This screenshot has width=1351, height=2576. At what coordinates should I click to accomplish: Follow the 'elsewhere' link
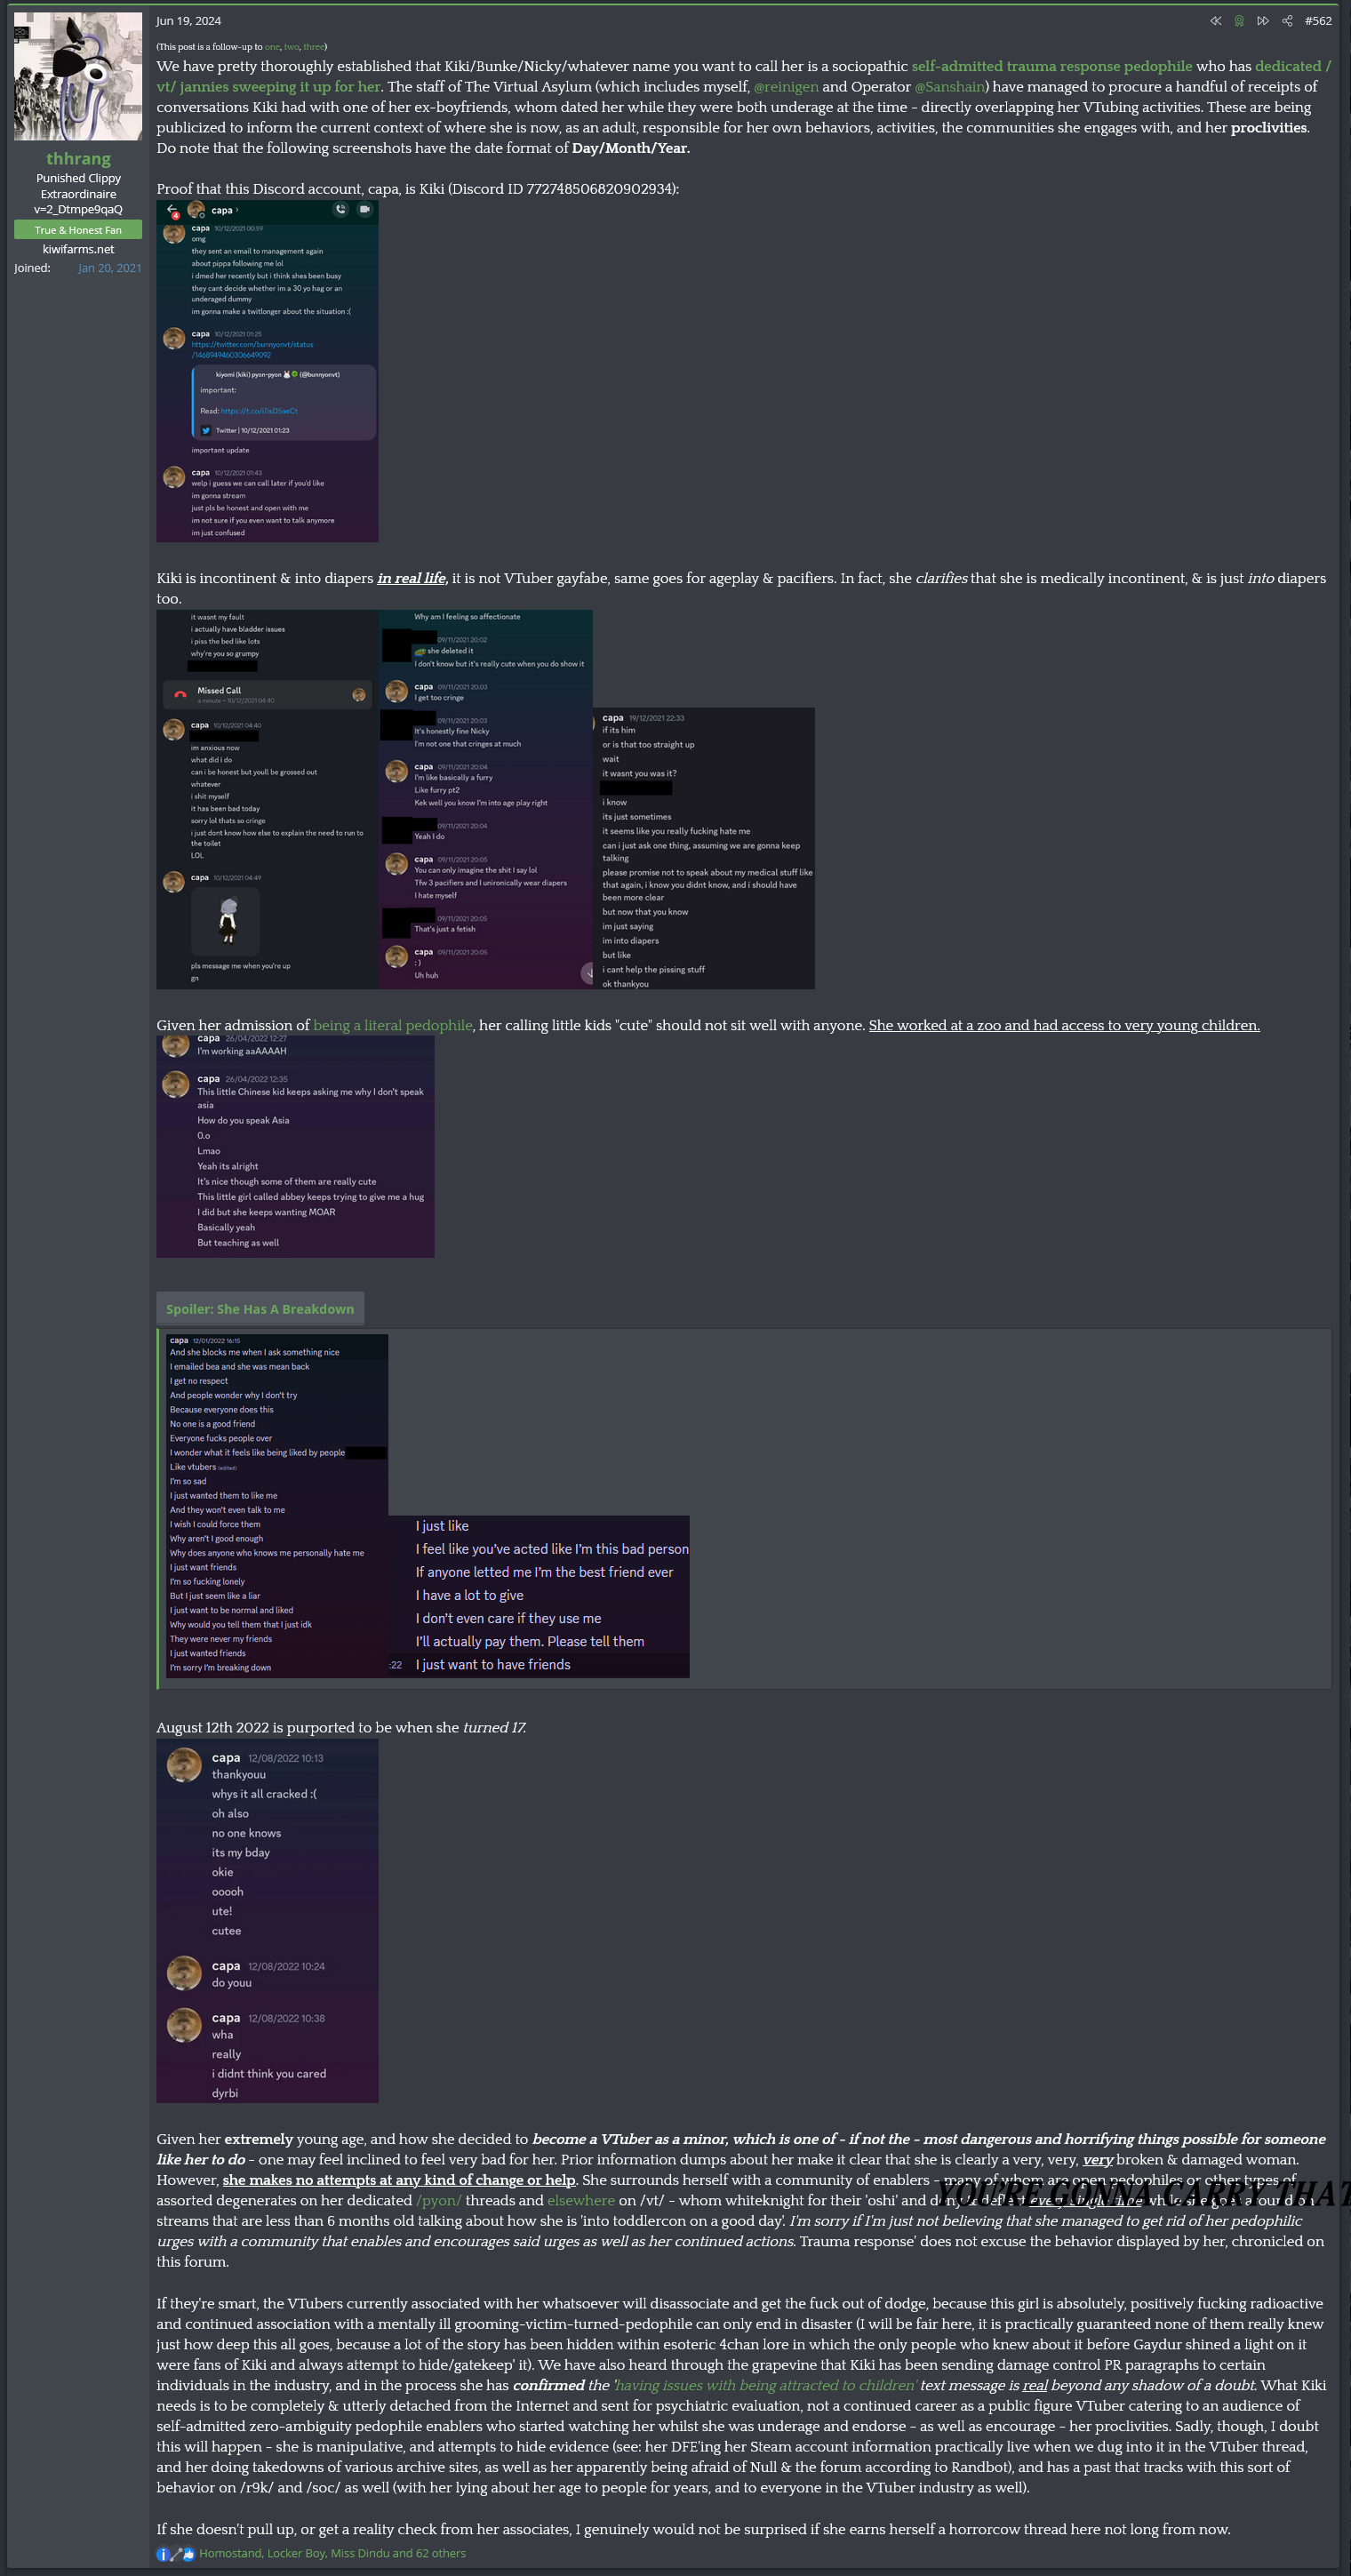pyautogui.click(x=581, y=2200)
